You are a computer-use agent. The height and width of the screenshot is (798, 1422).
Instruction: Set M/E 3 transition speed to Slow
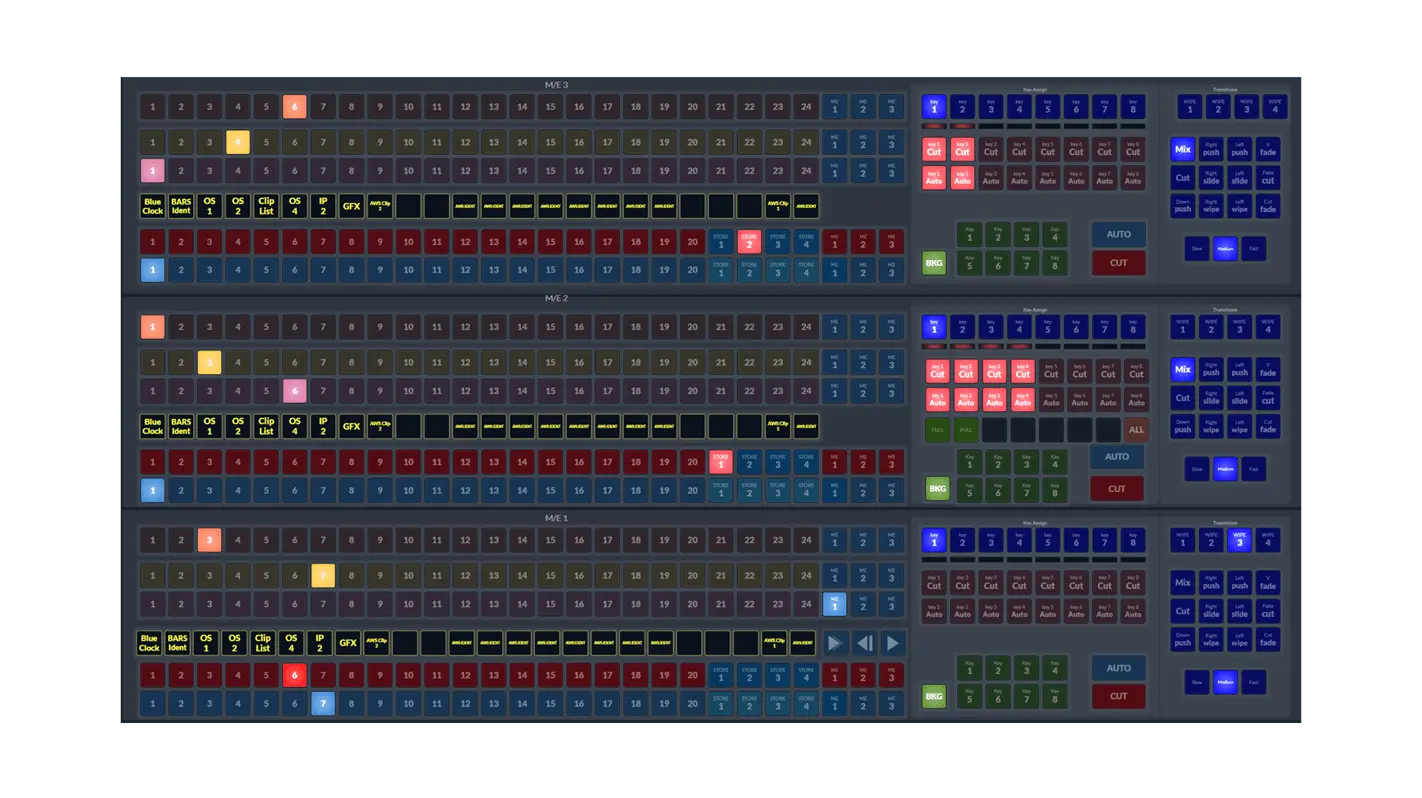pyautogui.click(x=1197, y=249)
